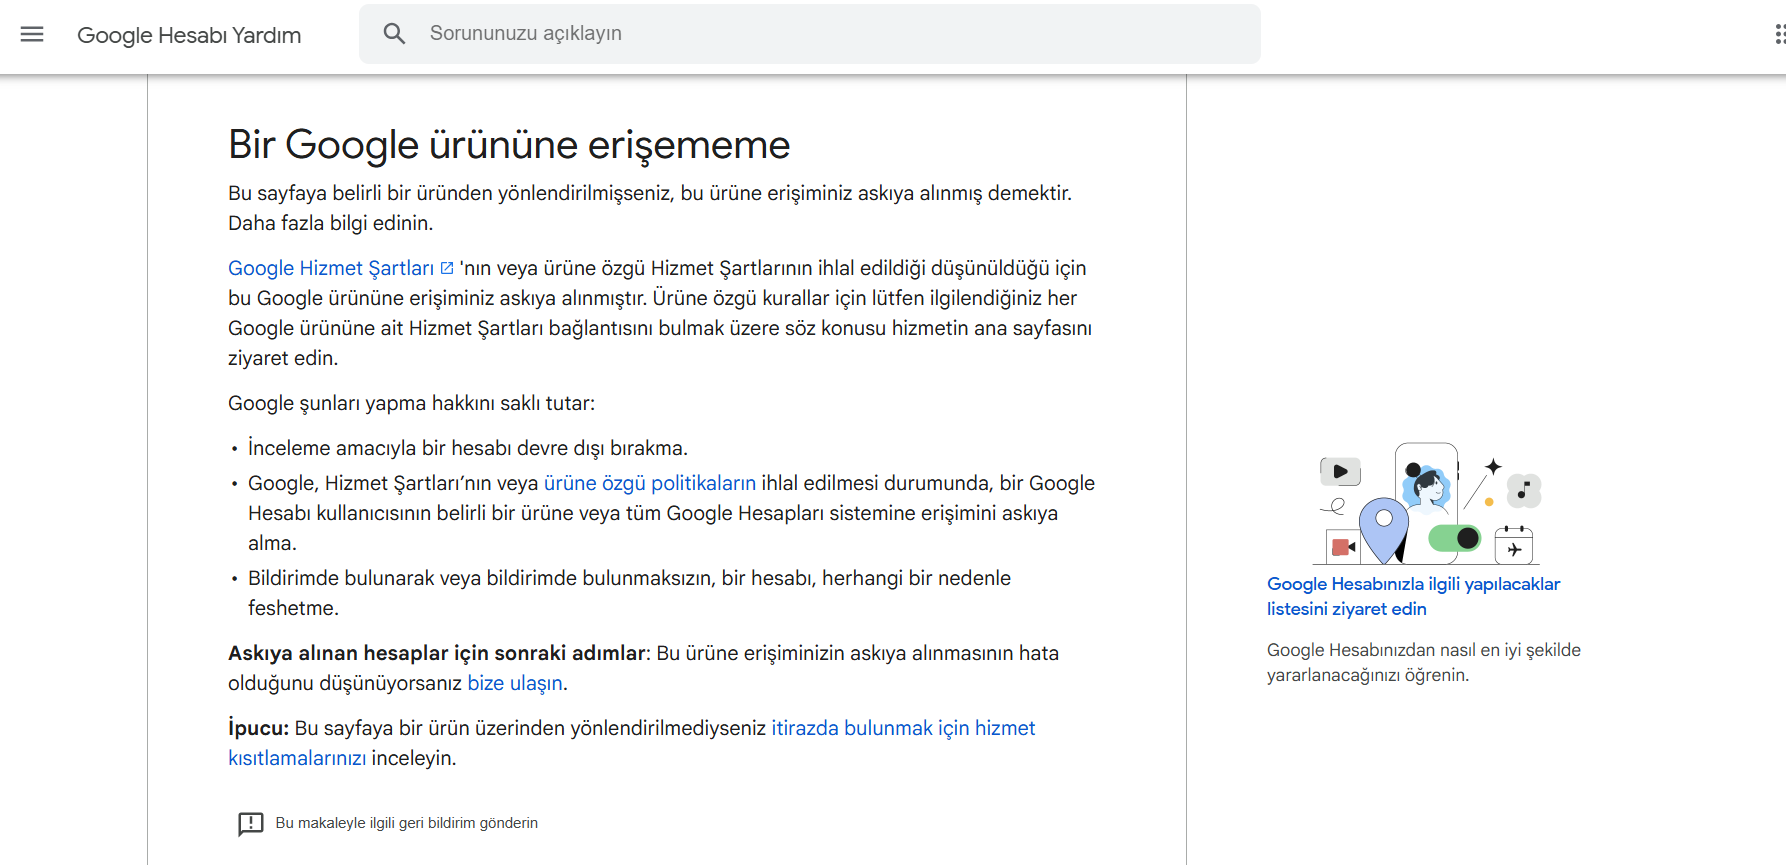Viewport: 1786px width, 865px height.
Task: Click the bold label 'İpucu:'
Action: click(258, 728)
